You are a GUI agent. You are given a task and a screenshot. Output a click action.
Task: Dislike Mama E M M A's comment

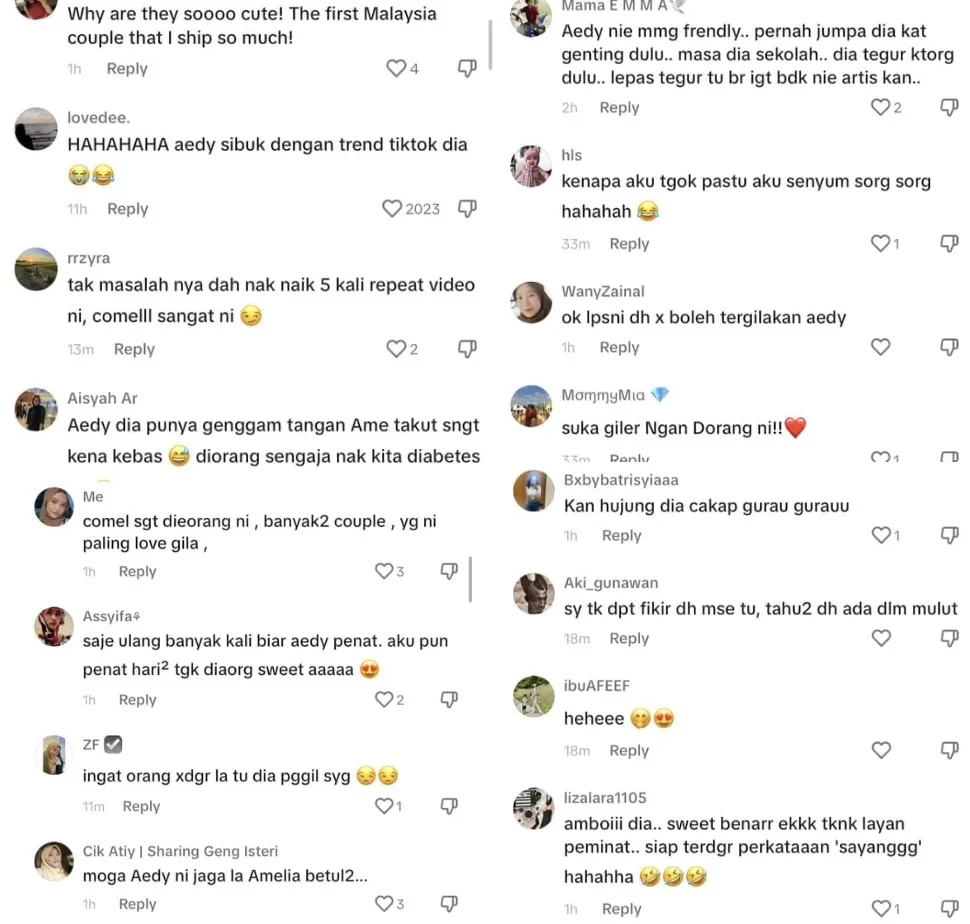click(949, 107)
